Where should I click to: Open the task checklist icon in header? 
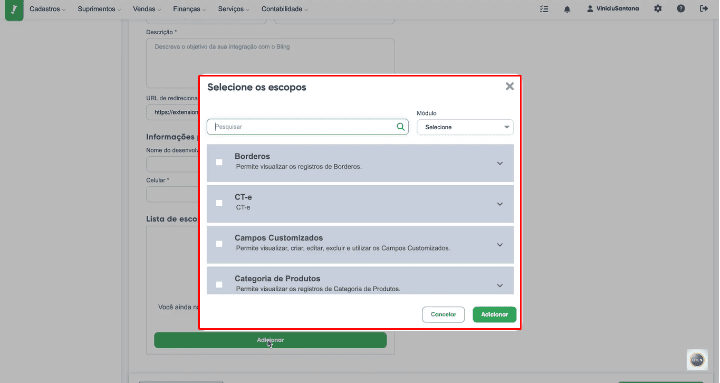click(544, 9)
